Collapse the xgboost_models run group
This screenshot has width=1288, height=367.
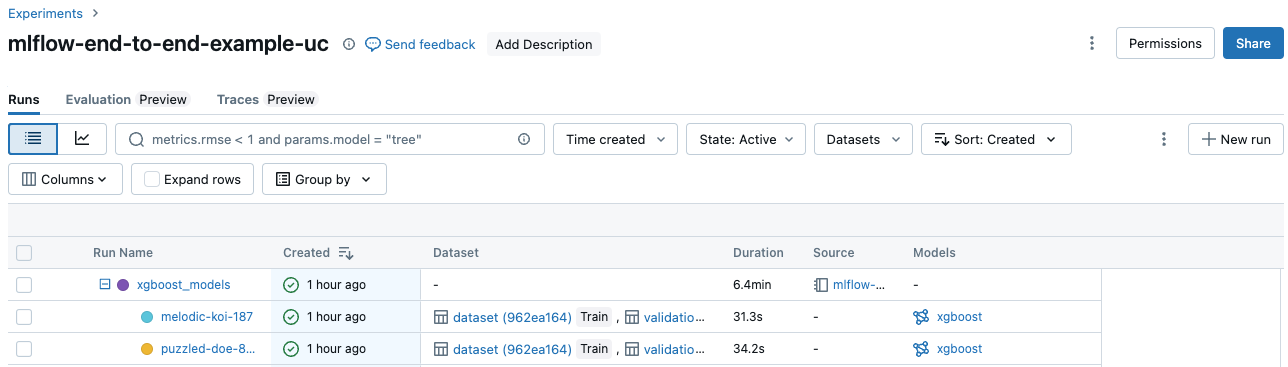click(104, 285)
